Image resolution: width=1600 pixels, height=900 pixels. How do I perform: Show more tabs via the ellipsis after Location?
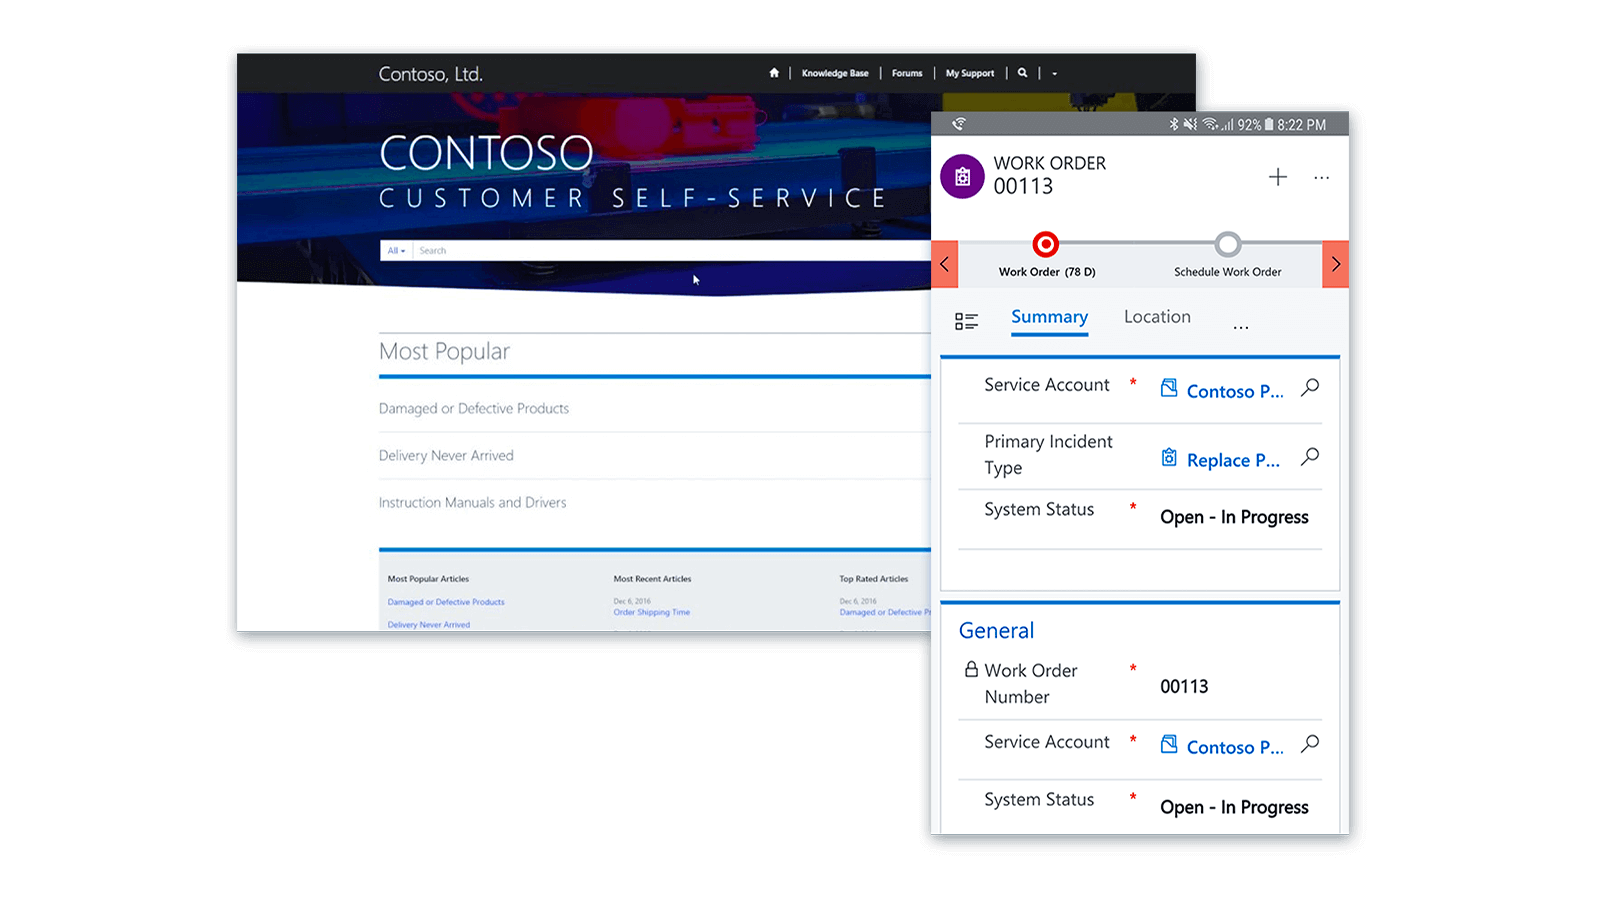1241,327
